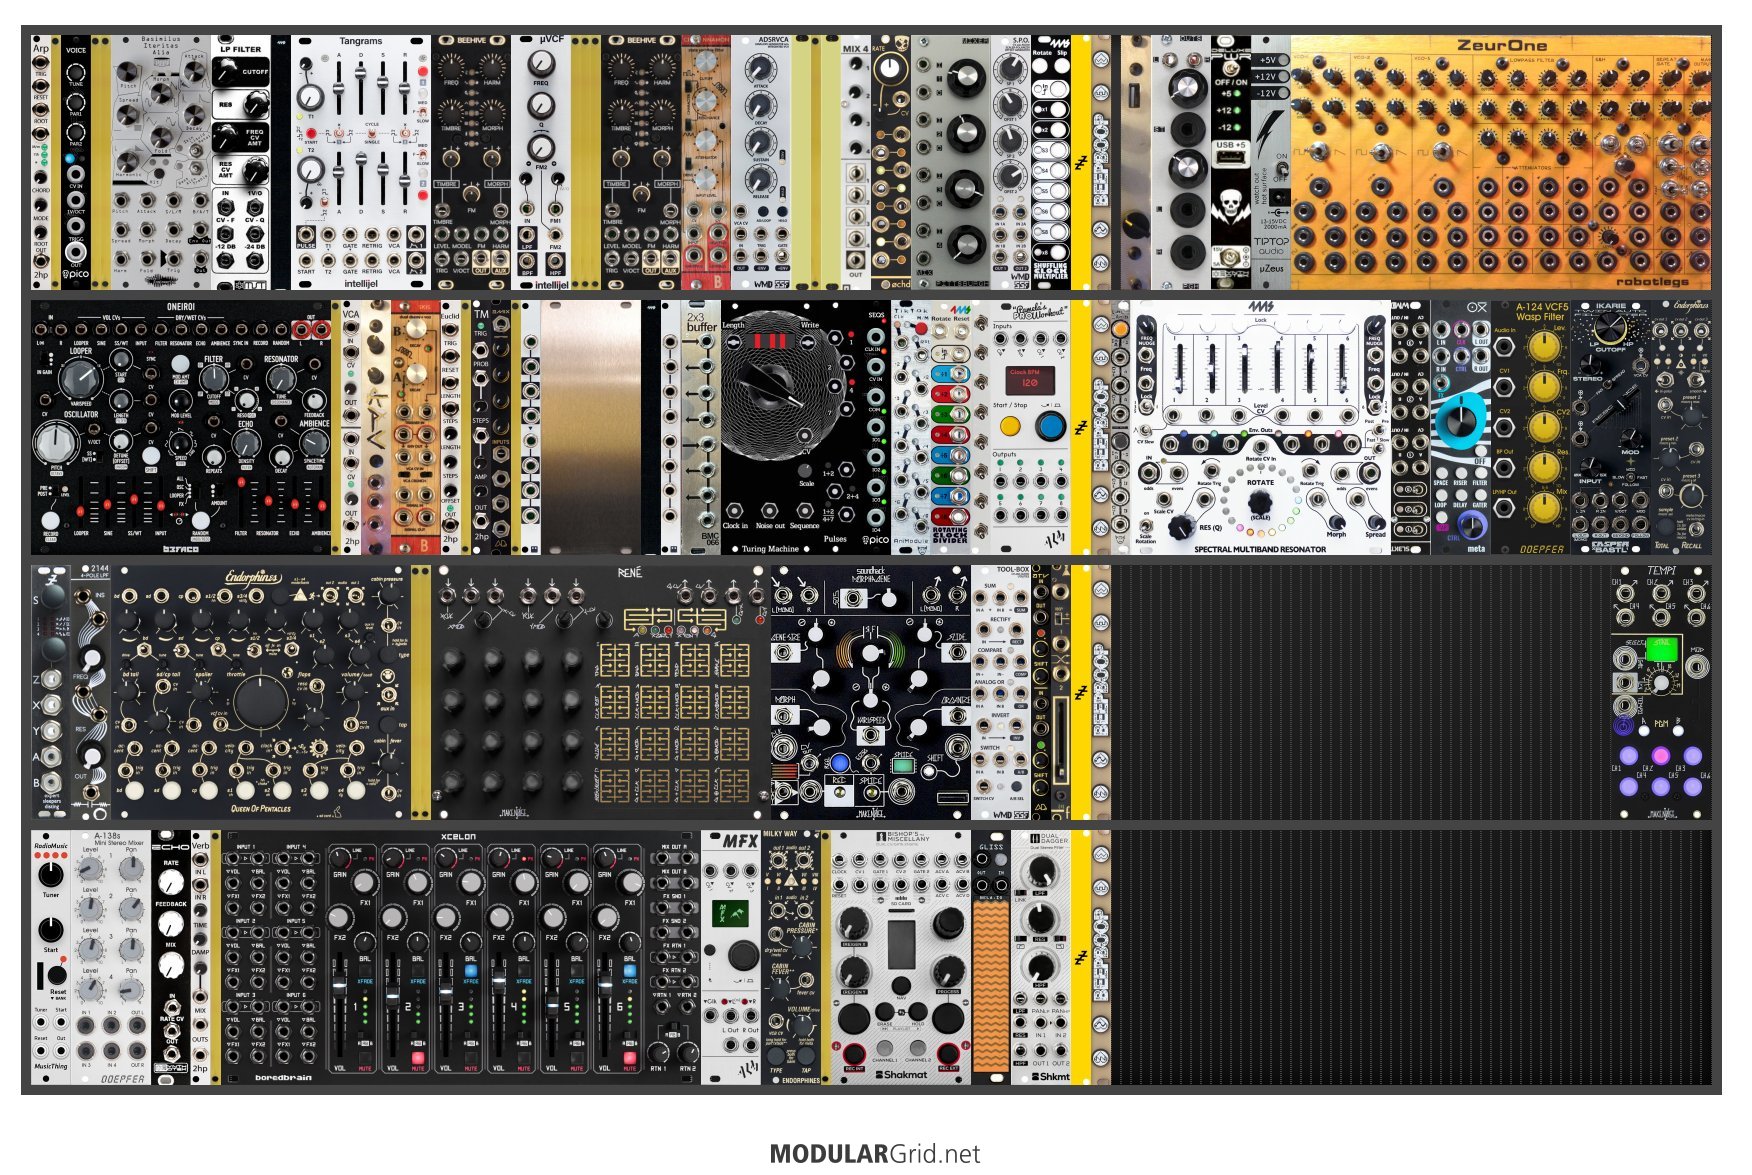Image resolution: width=1752 pixels, height=1175 pixels.
Task: Select the Shuffling Clock Multiplier module
Action: coord(1051,163)
